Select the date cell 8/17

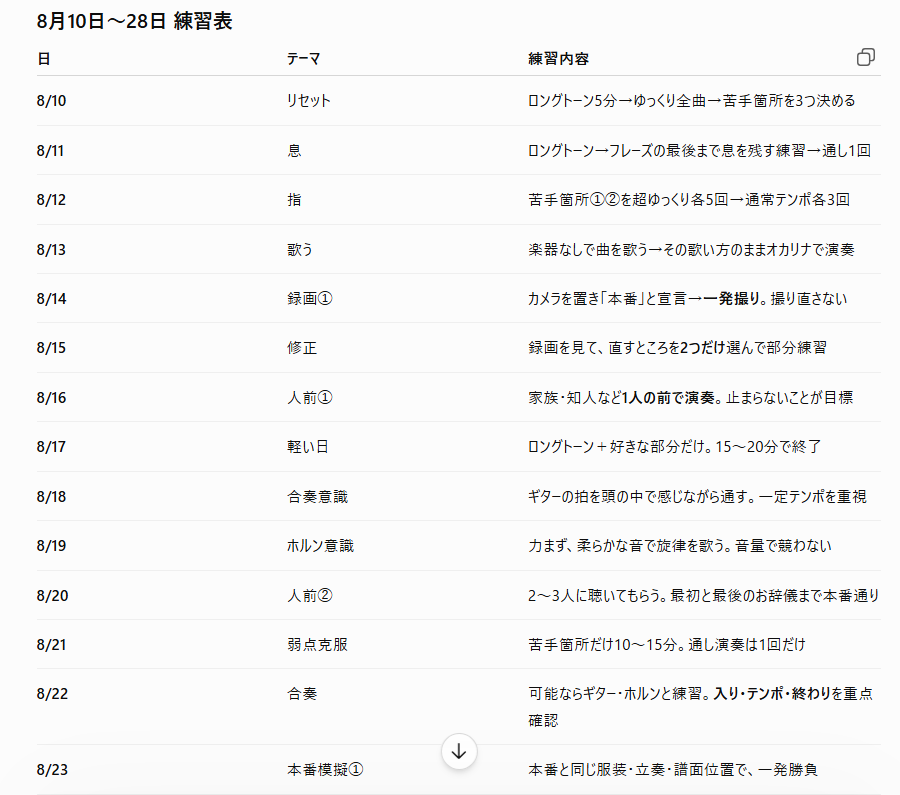click(x=51, y=447)
